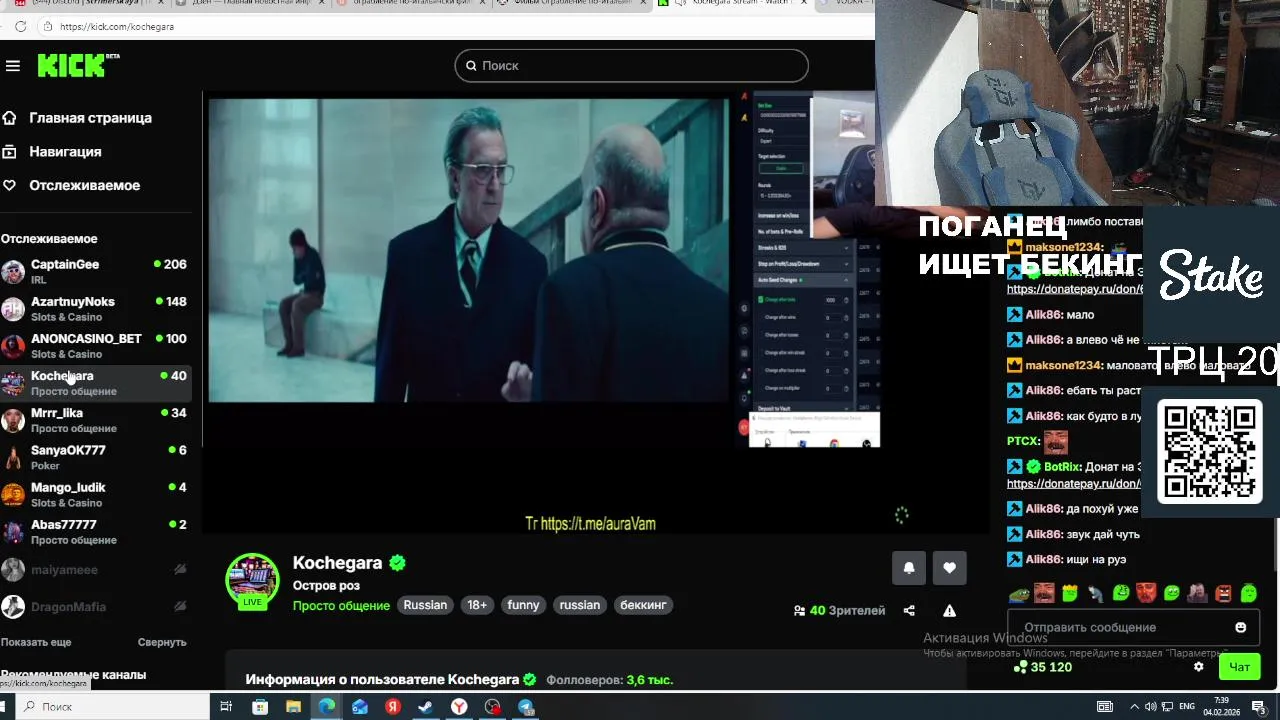The height and width of the screenshot is (720, 1280).
Task: Click the funny tag
Action: [x=523, y=605]
